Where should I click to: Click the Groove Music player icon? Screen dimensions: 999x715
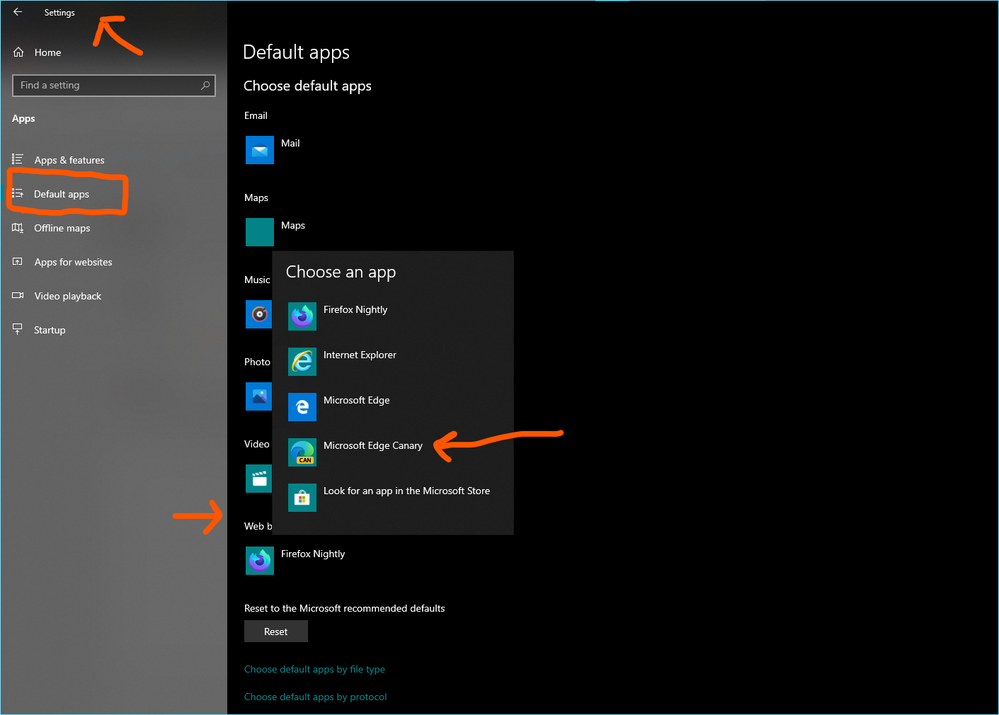point(259,314)
